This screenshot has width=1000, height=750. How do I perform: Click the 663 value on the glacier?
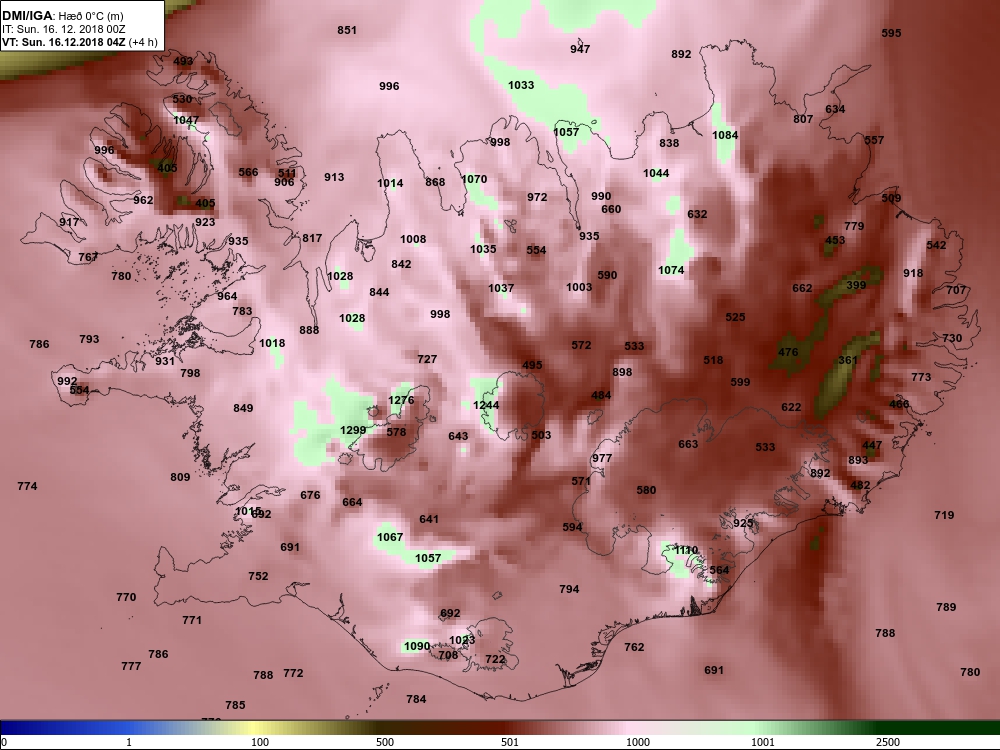tap(688, 444)
